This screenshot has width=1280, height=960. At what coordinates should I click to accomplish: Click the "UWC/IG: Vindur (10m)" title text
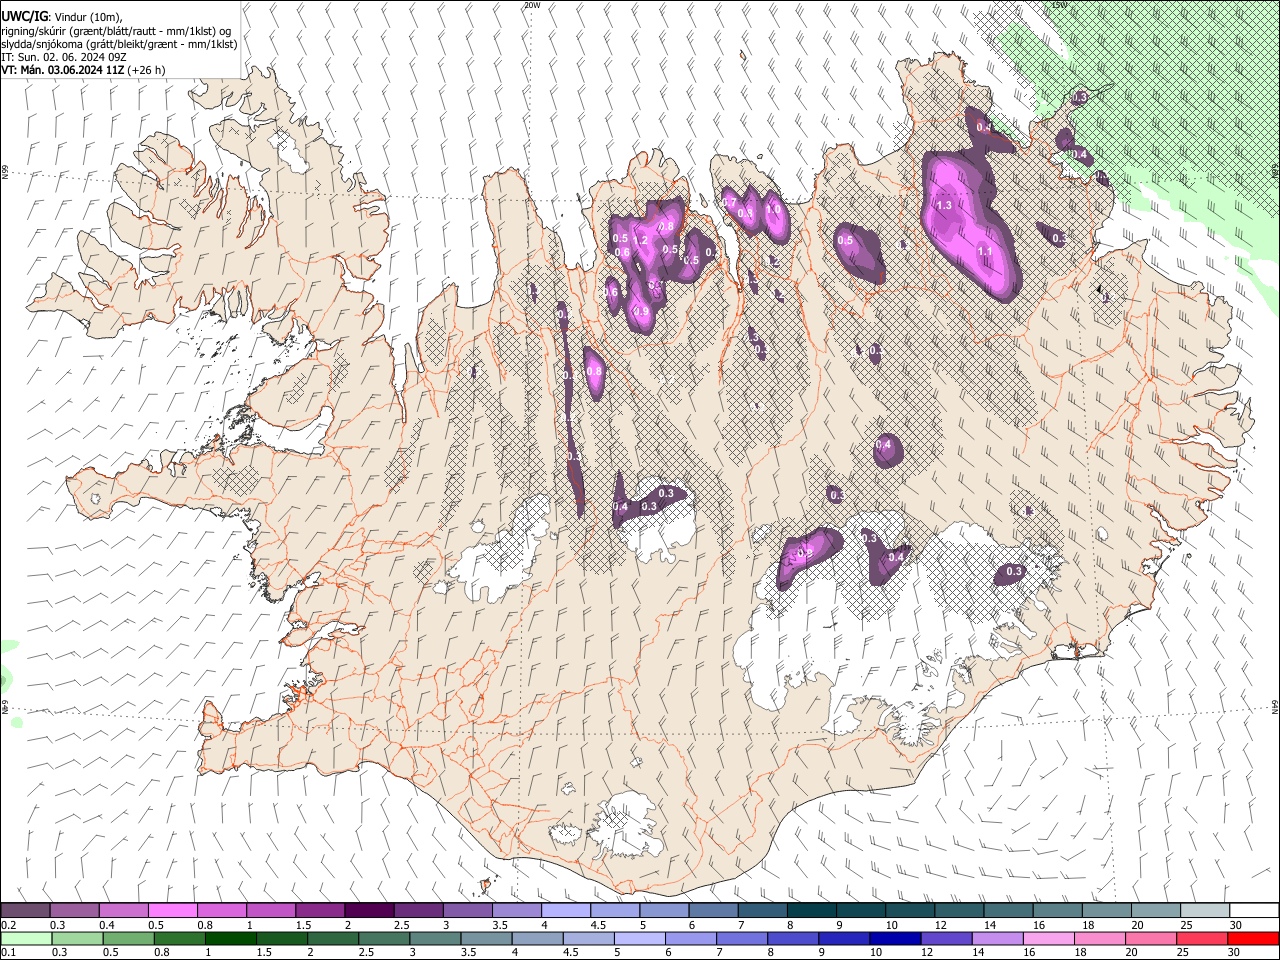62,17
